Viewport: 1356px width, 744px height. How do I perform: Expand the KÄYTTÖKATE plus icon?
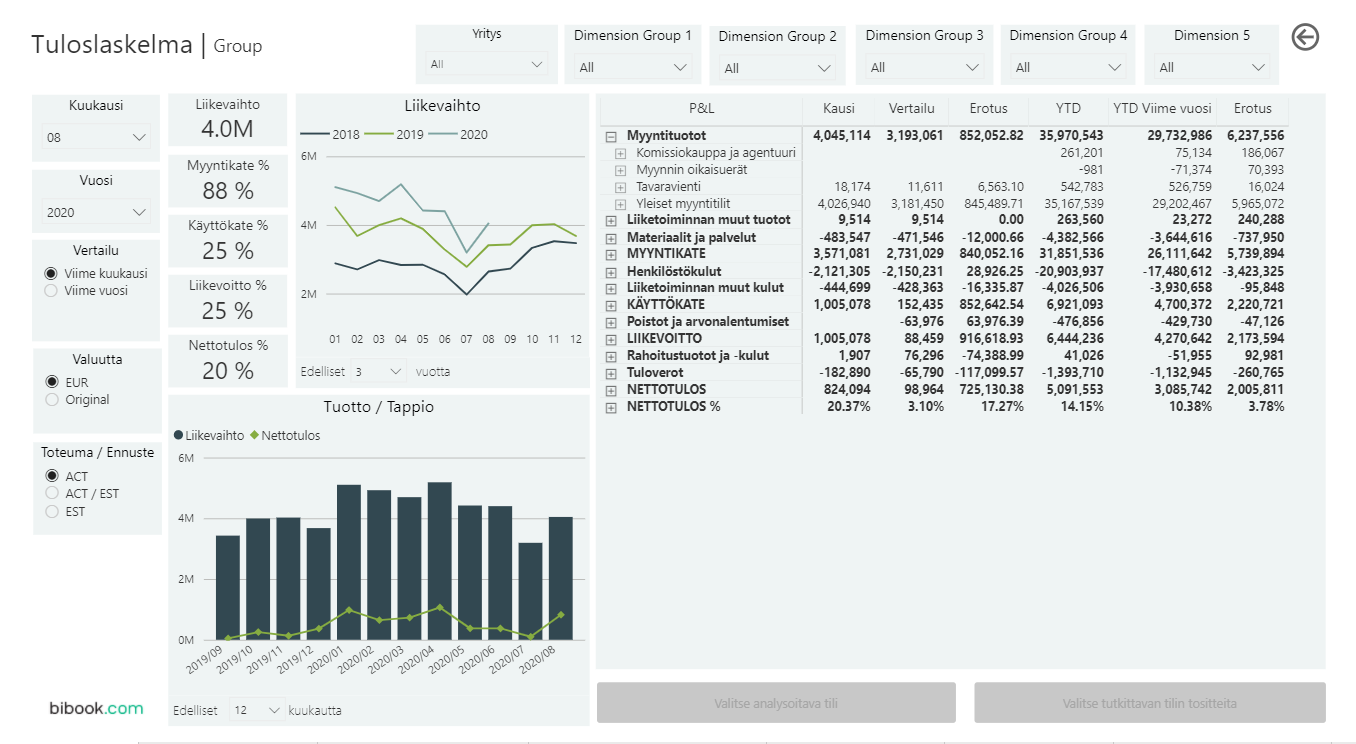[610, 305]
